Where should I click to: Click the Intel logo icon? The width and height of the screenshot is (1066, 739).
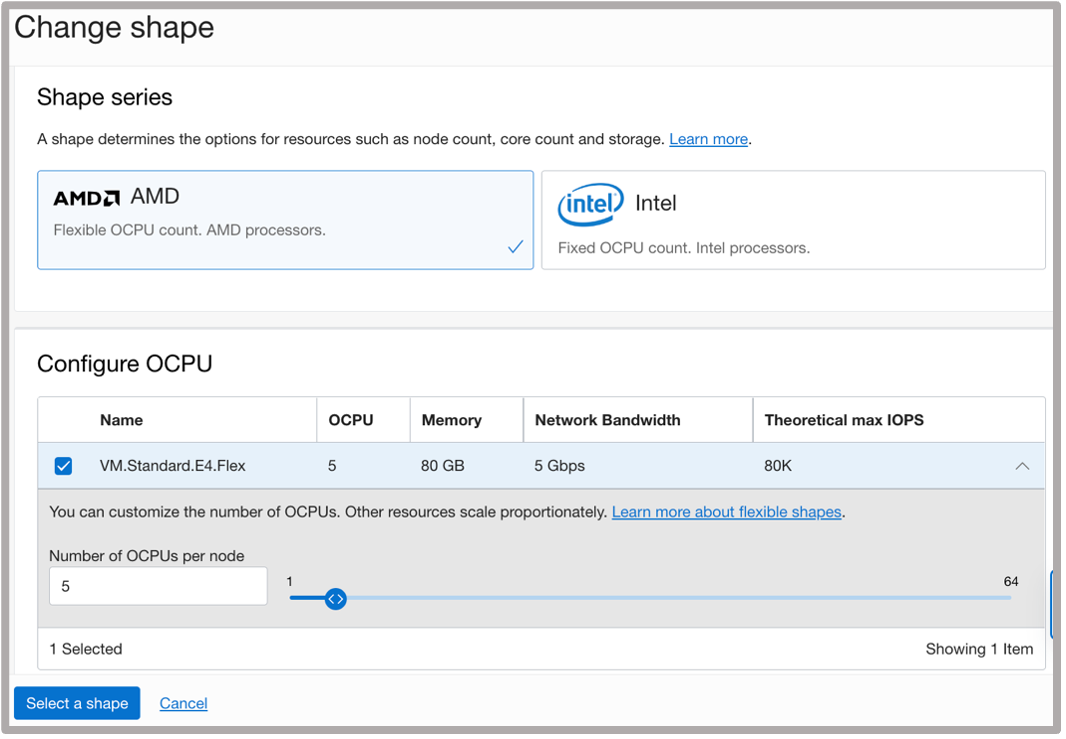[x=590, y=205]
